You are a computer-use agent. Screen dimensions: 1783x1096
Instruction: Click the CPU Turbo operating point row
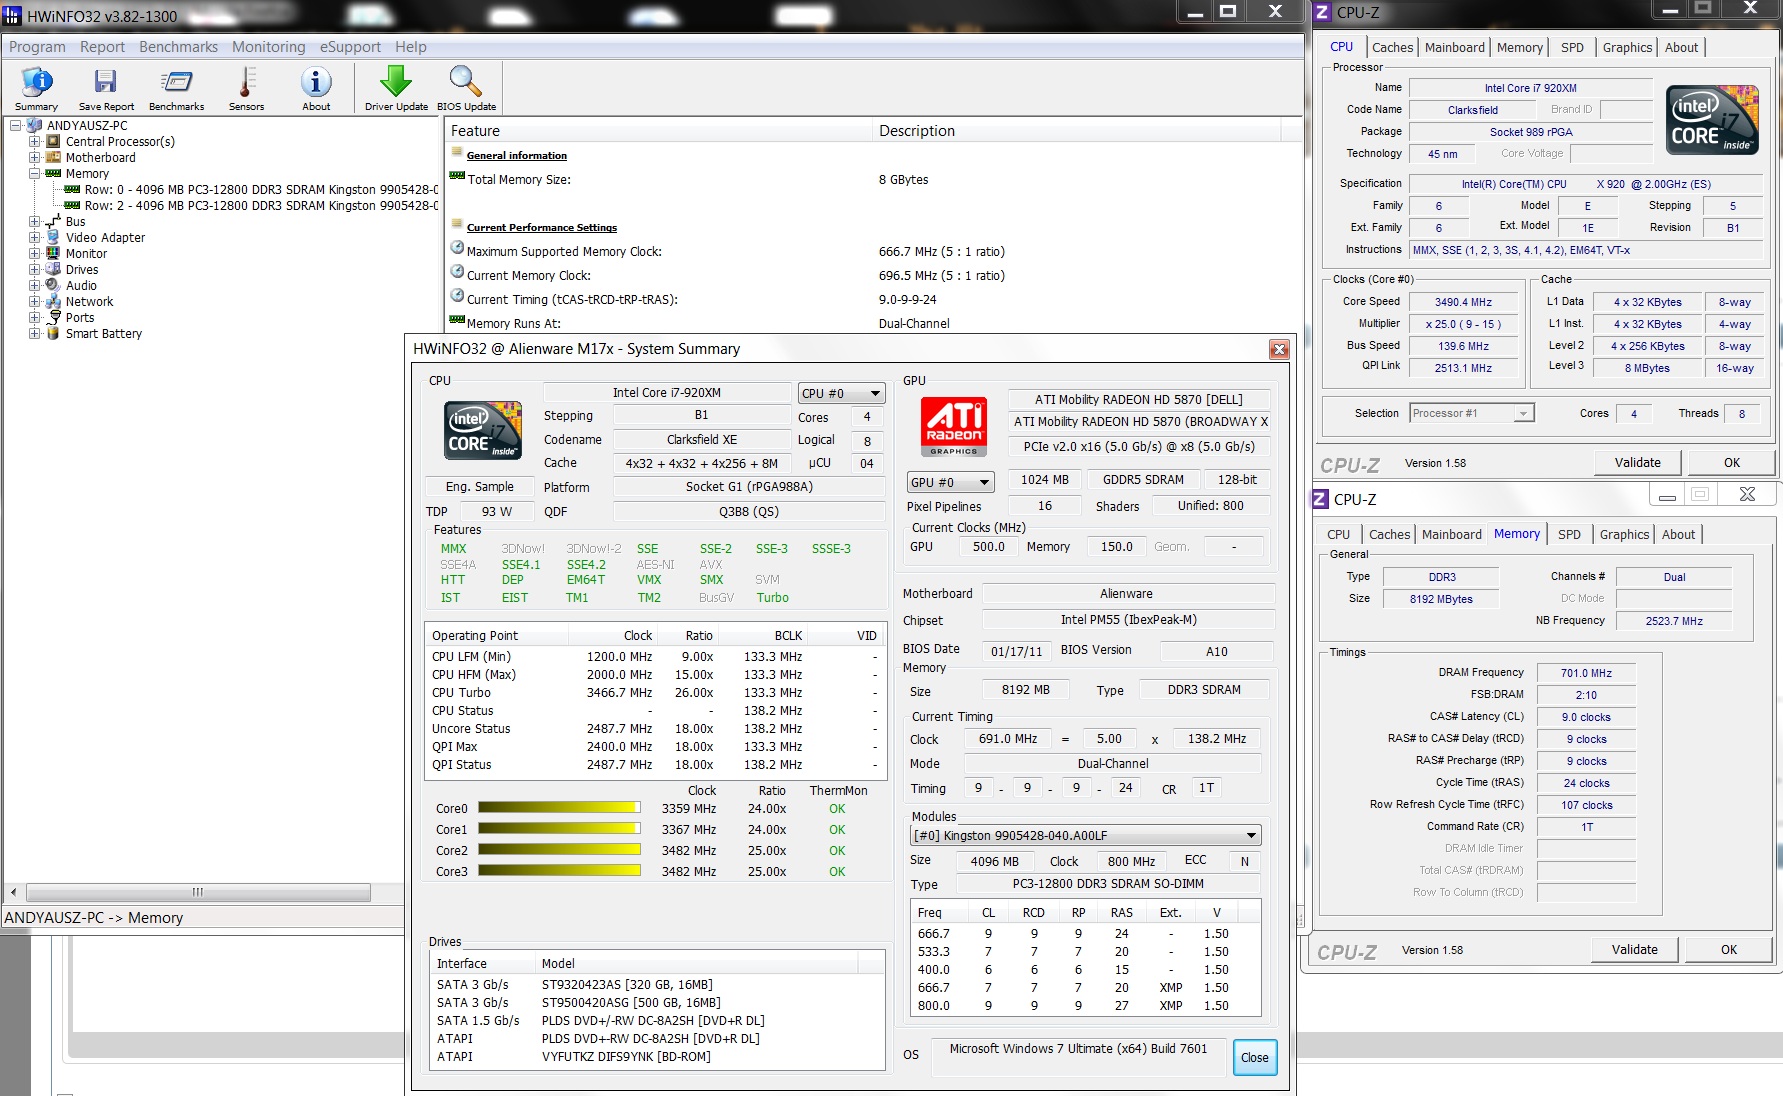pos(656,693)
